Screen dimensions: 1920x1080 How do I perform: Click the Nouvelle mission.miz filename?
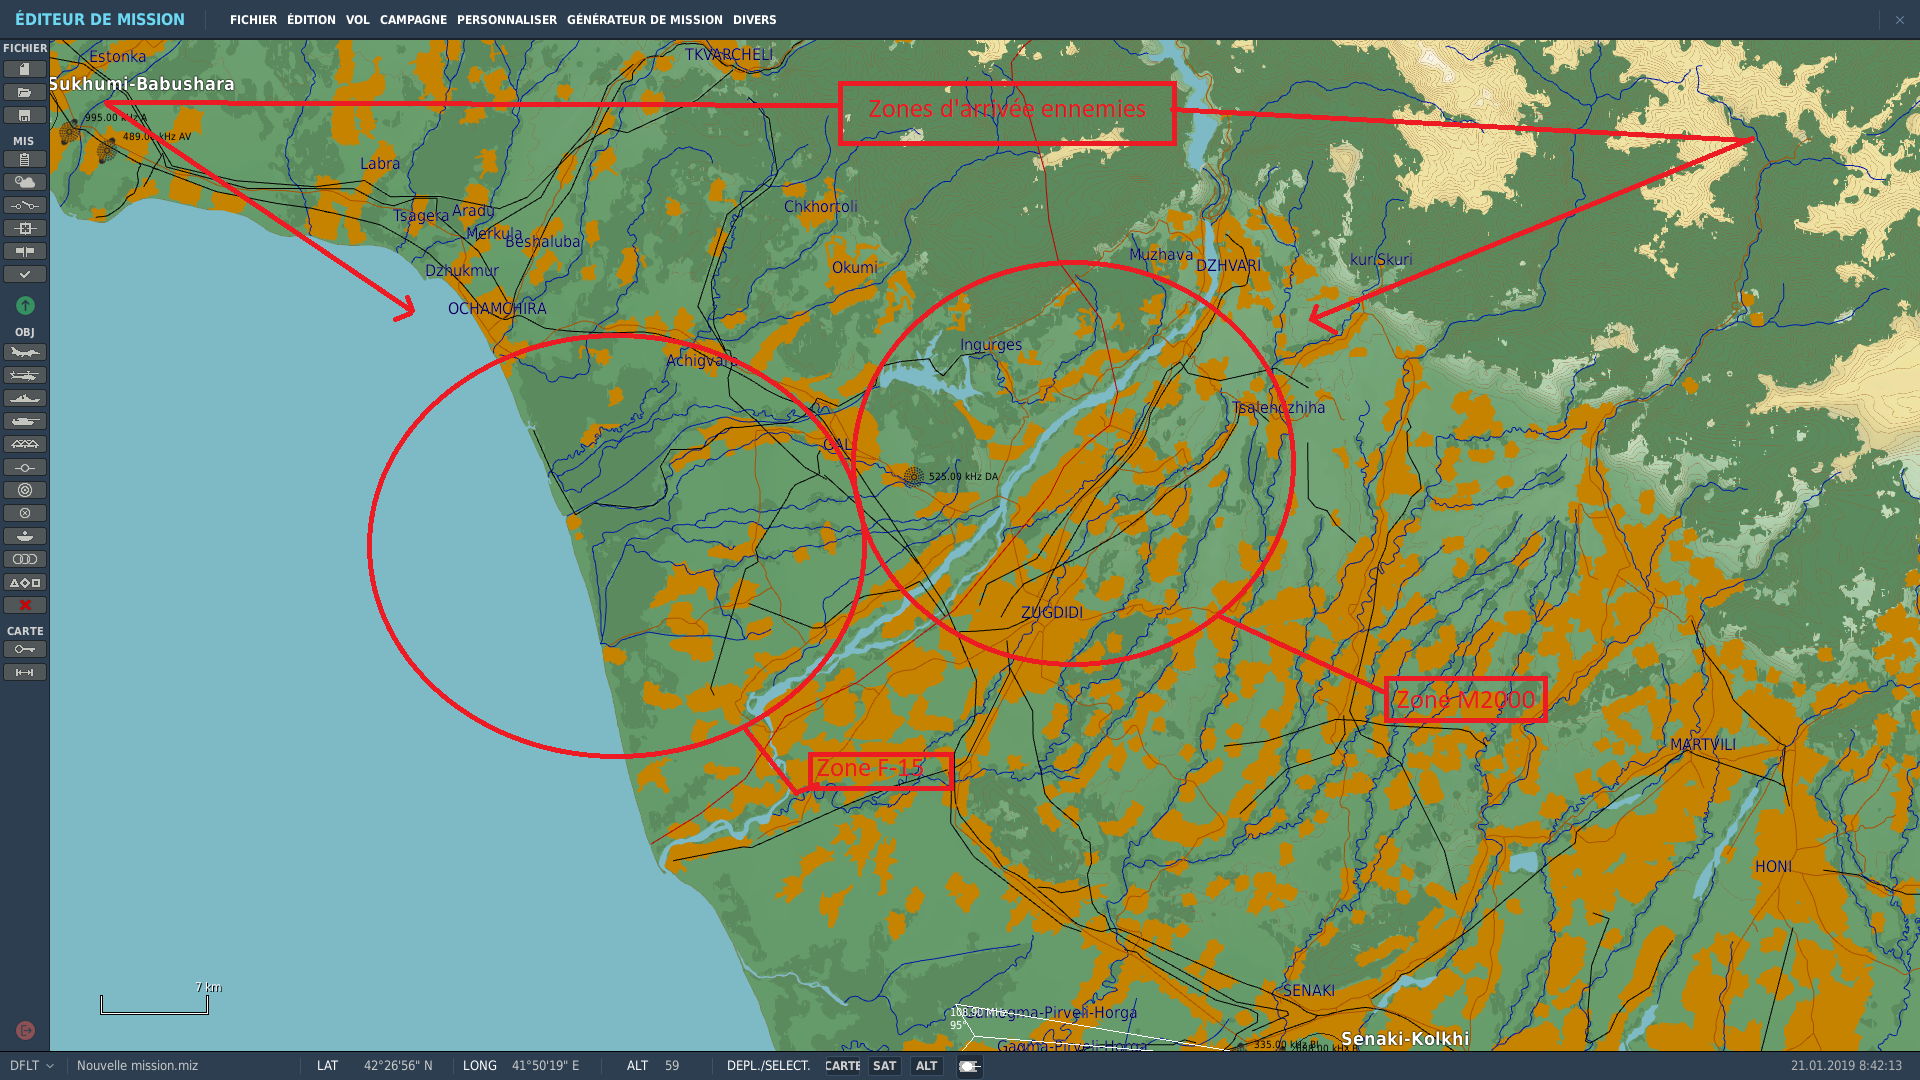click(138, 1066)
